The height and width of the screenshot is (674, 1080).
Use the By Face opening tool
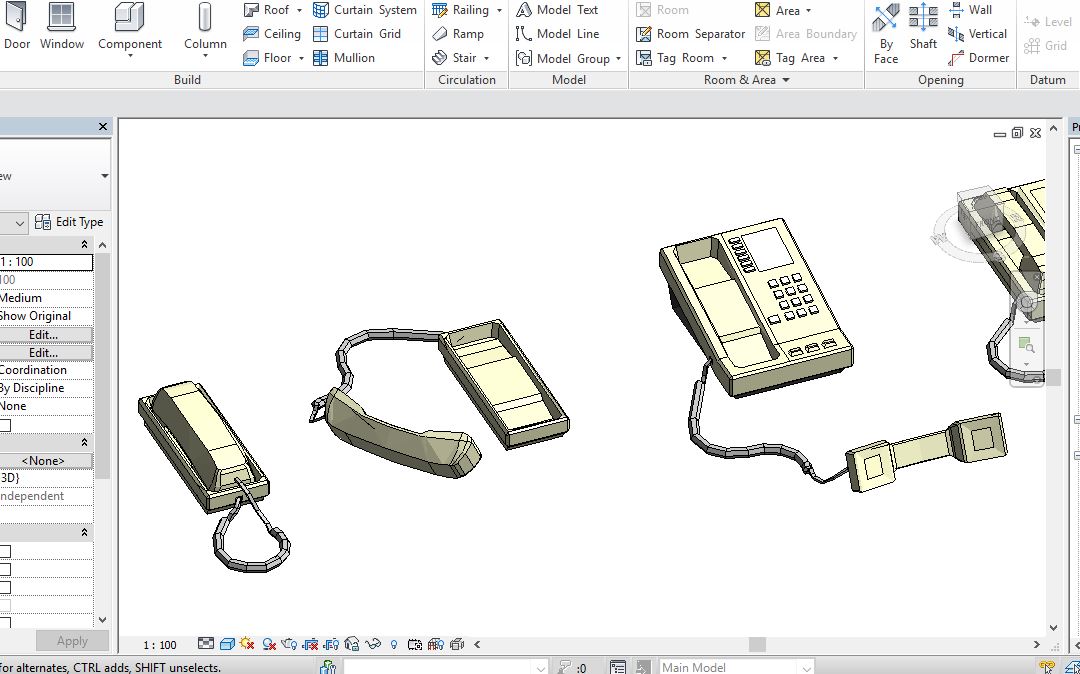point(886,30)
